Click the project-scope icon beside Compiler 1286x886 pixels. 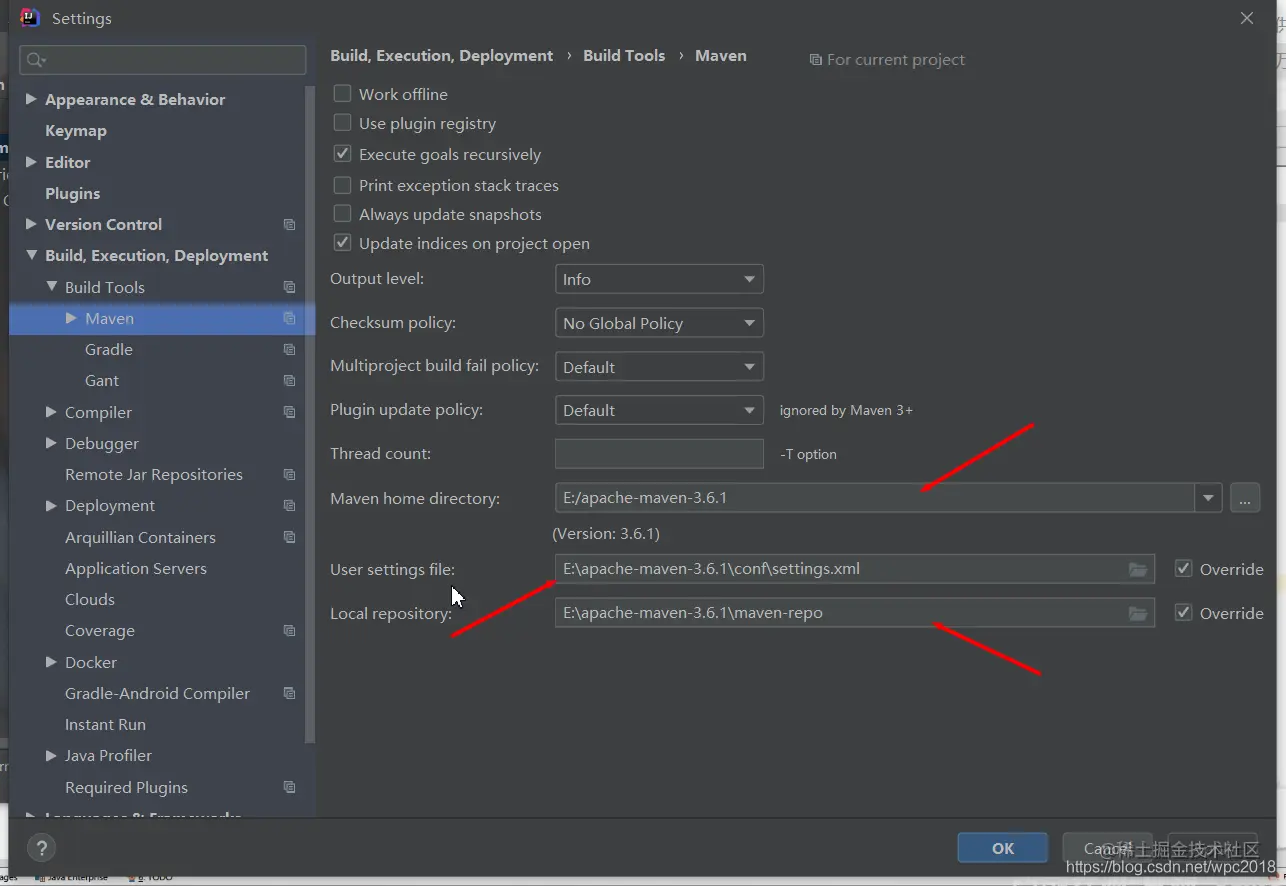click(289, 412)
